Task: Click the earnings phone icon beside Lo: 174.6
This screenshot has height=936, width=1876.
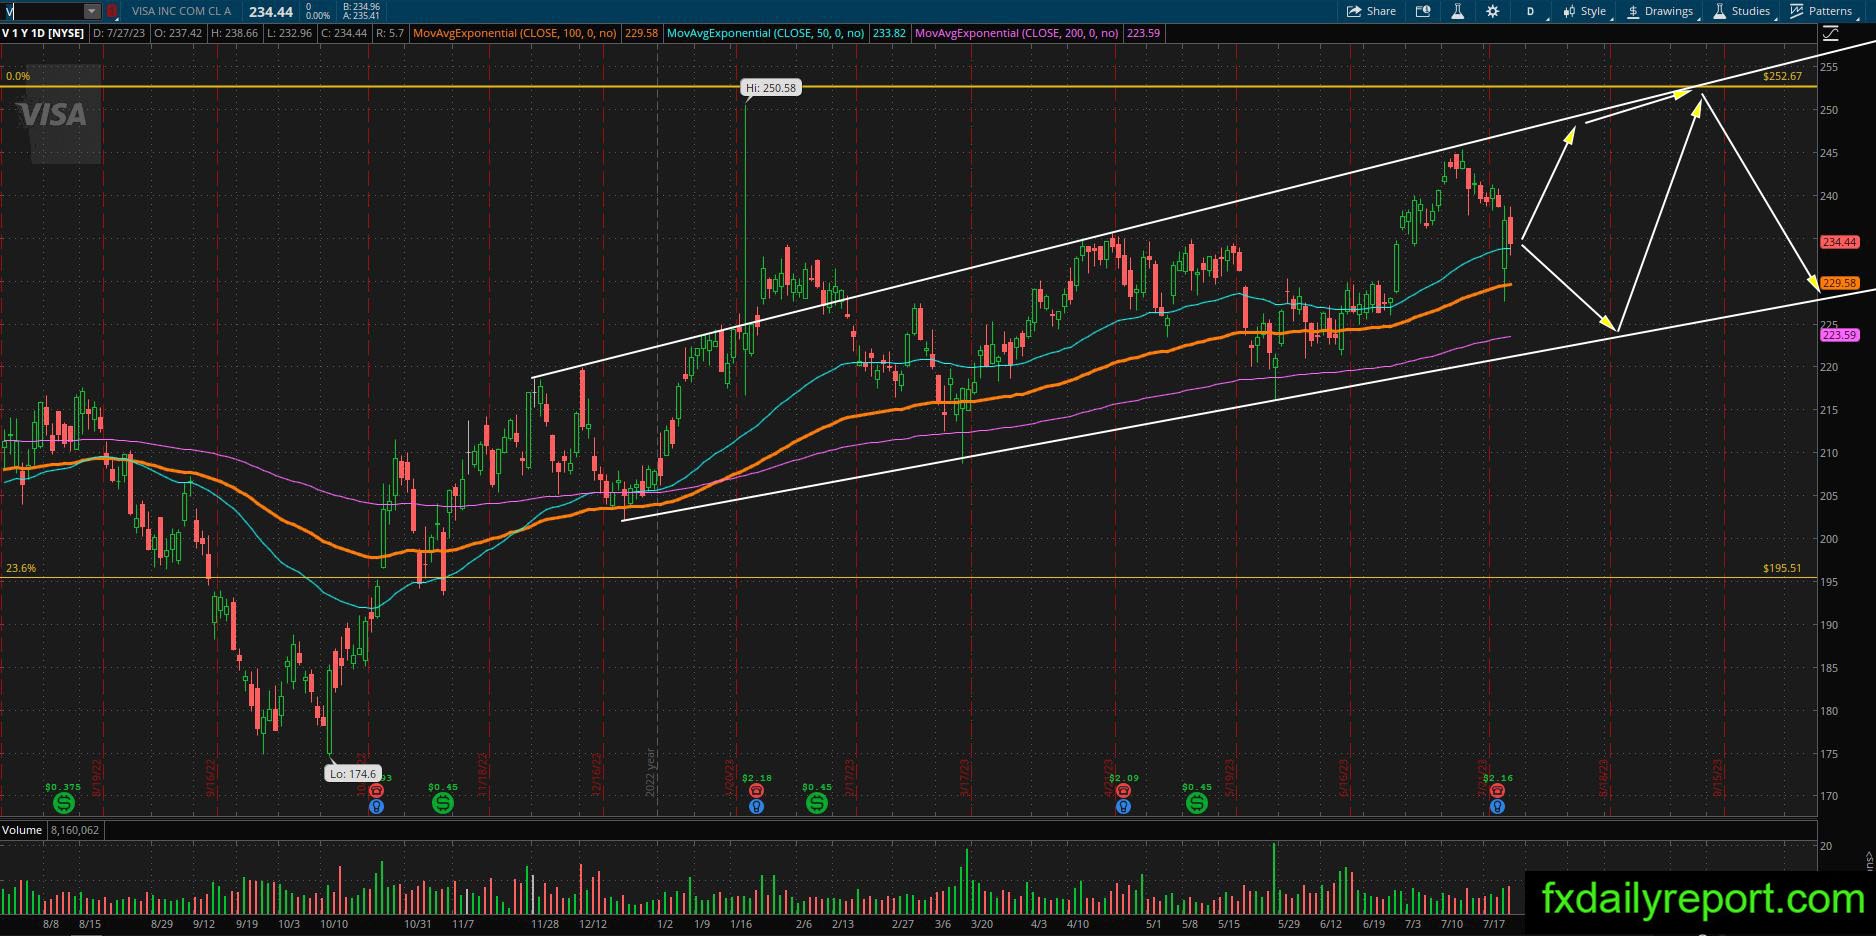Action: point(376,790)
